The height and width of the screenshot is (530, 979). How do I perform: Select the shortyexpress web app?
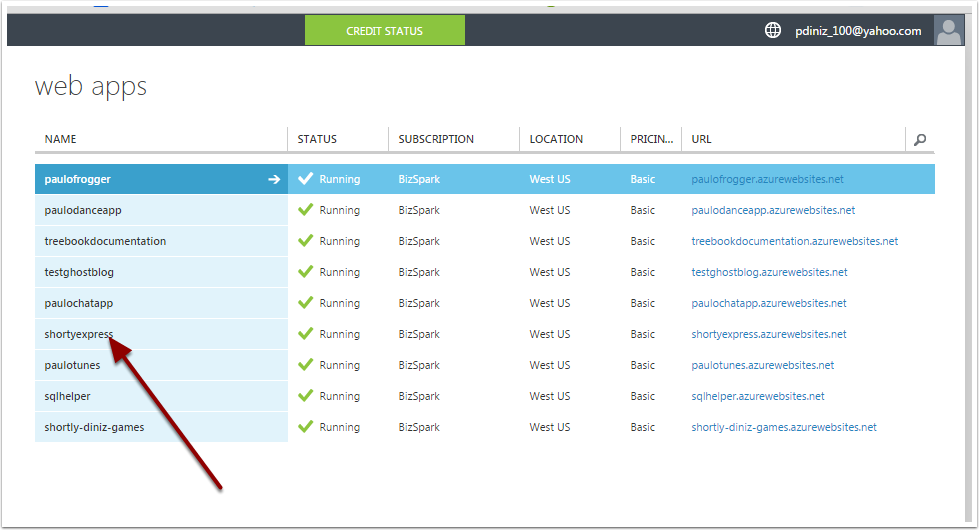tap(79, 334)
